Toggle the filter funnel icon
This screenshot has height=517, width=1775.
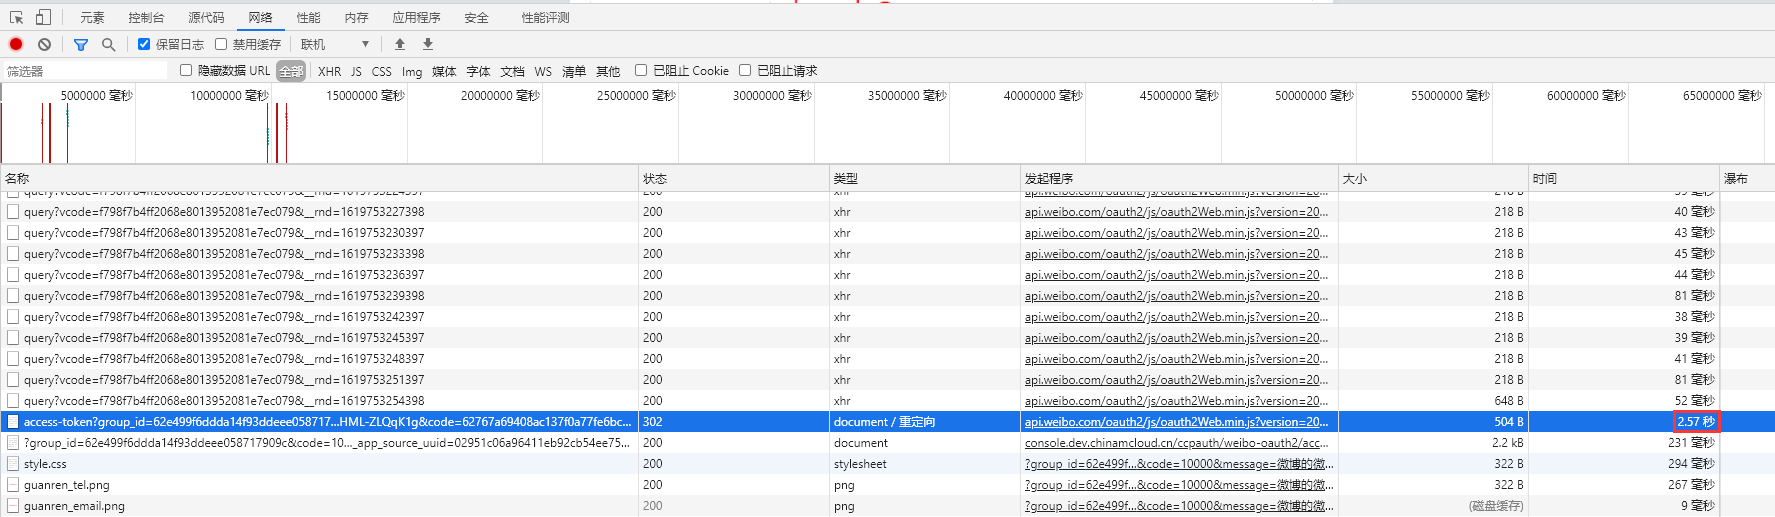click(81, 44)
